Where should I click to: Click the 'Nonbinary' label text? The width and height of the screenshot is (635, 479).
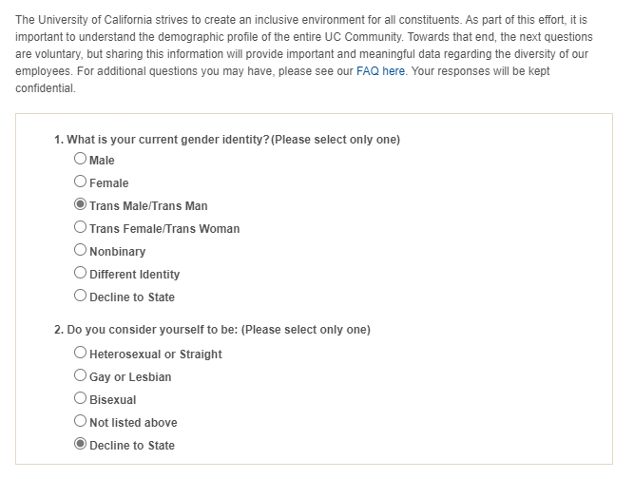coord(117,251)
